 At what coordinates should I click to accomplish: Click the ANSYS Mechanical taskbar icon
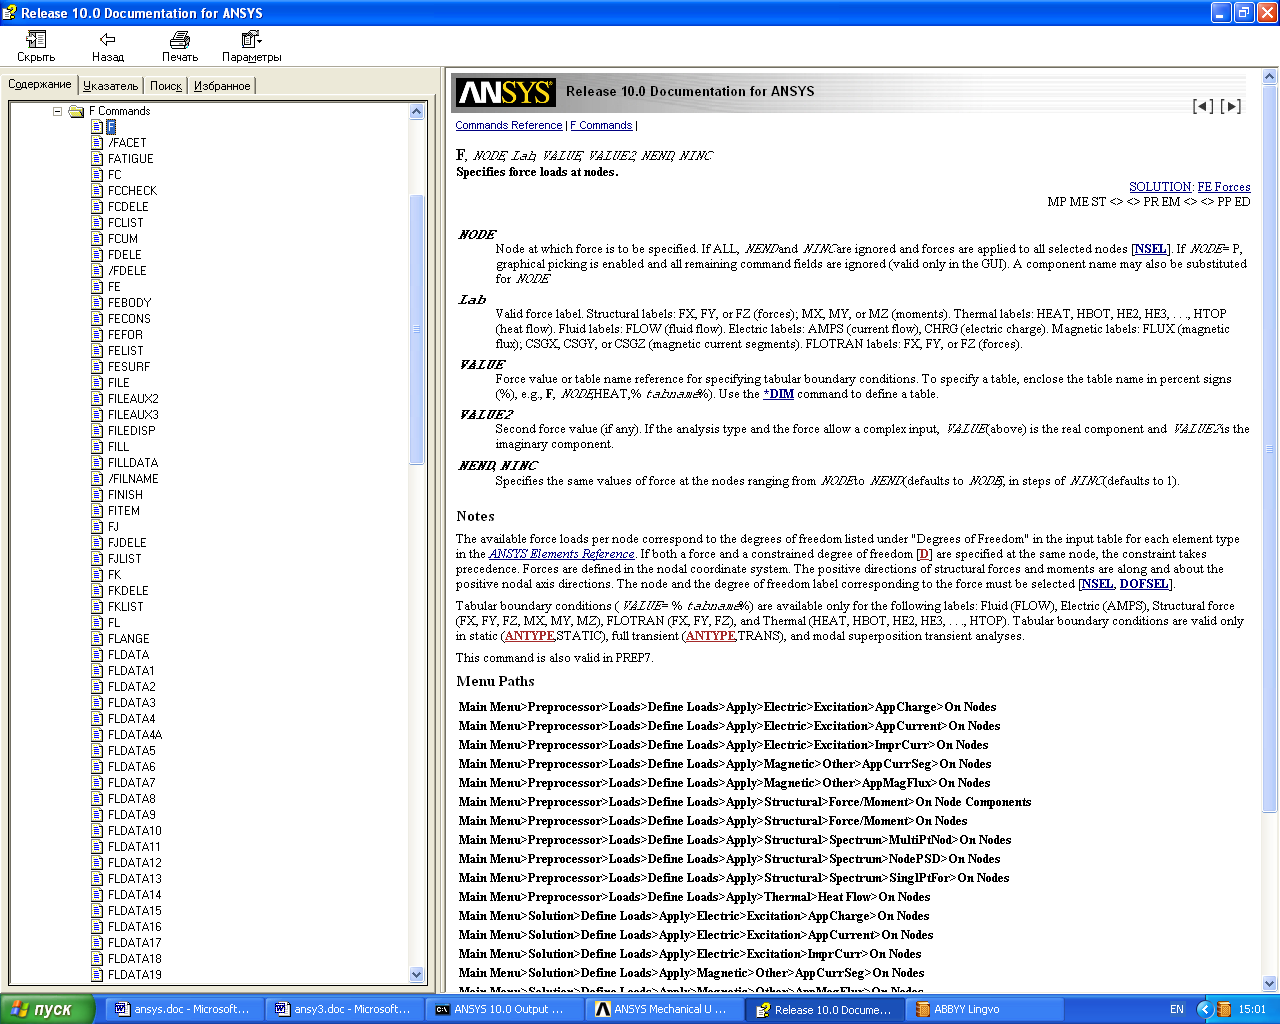603,1009
